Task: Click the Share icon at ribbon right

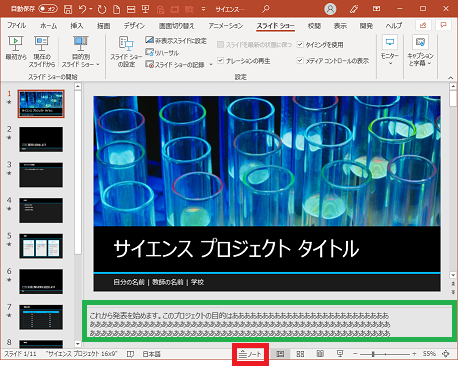Action: coord(423,25)
